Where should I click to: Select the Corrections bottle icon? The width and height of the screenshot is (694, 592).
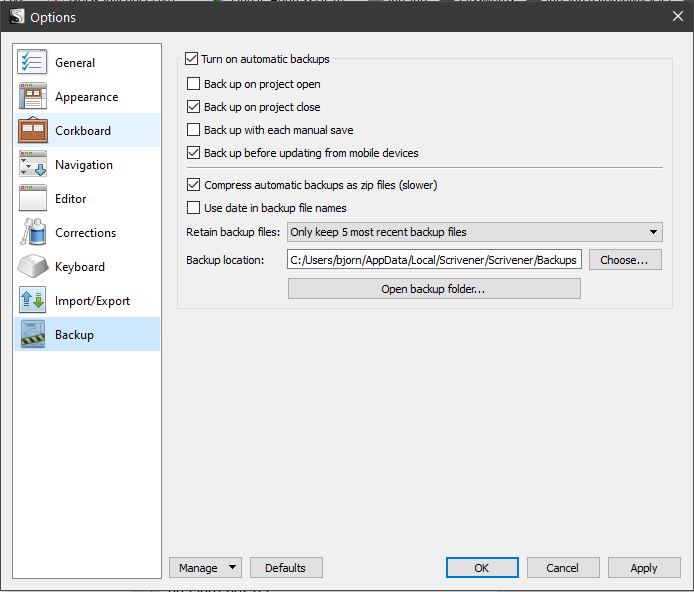point(33,232)
